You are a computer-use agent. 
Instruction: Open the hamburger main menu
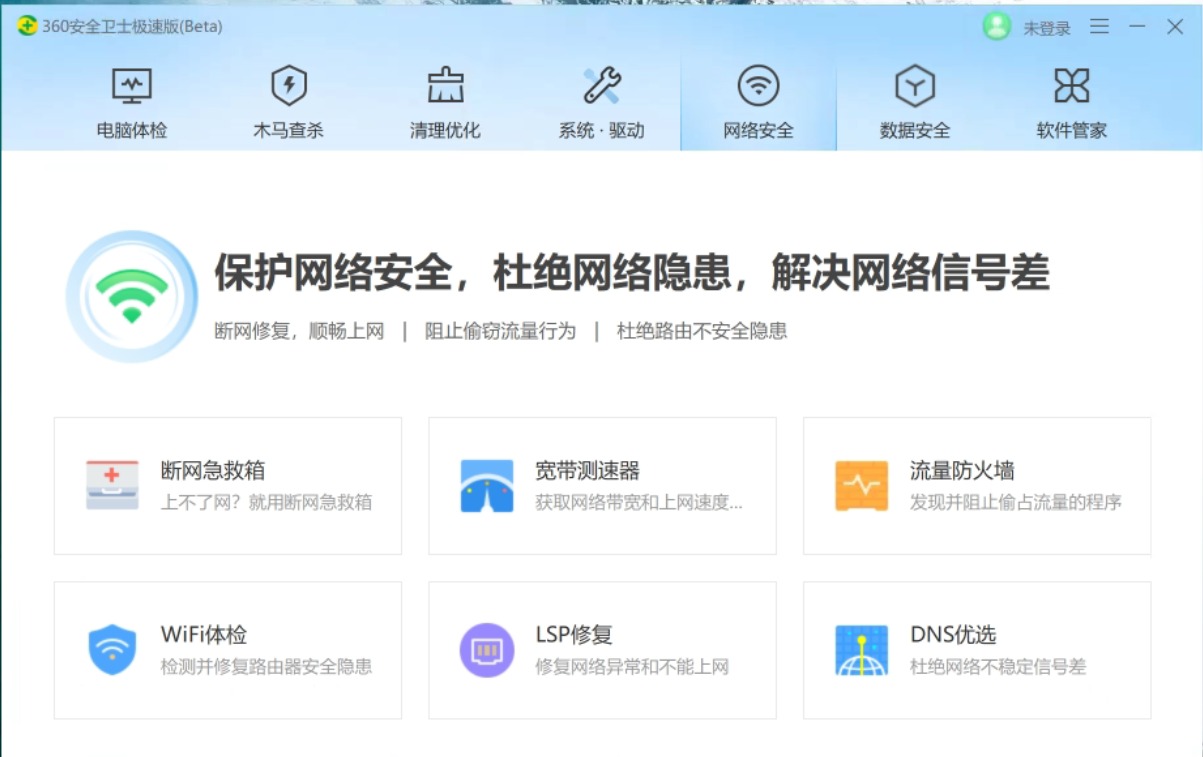tap(1099, 27)
